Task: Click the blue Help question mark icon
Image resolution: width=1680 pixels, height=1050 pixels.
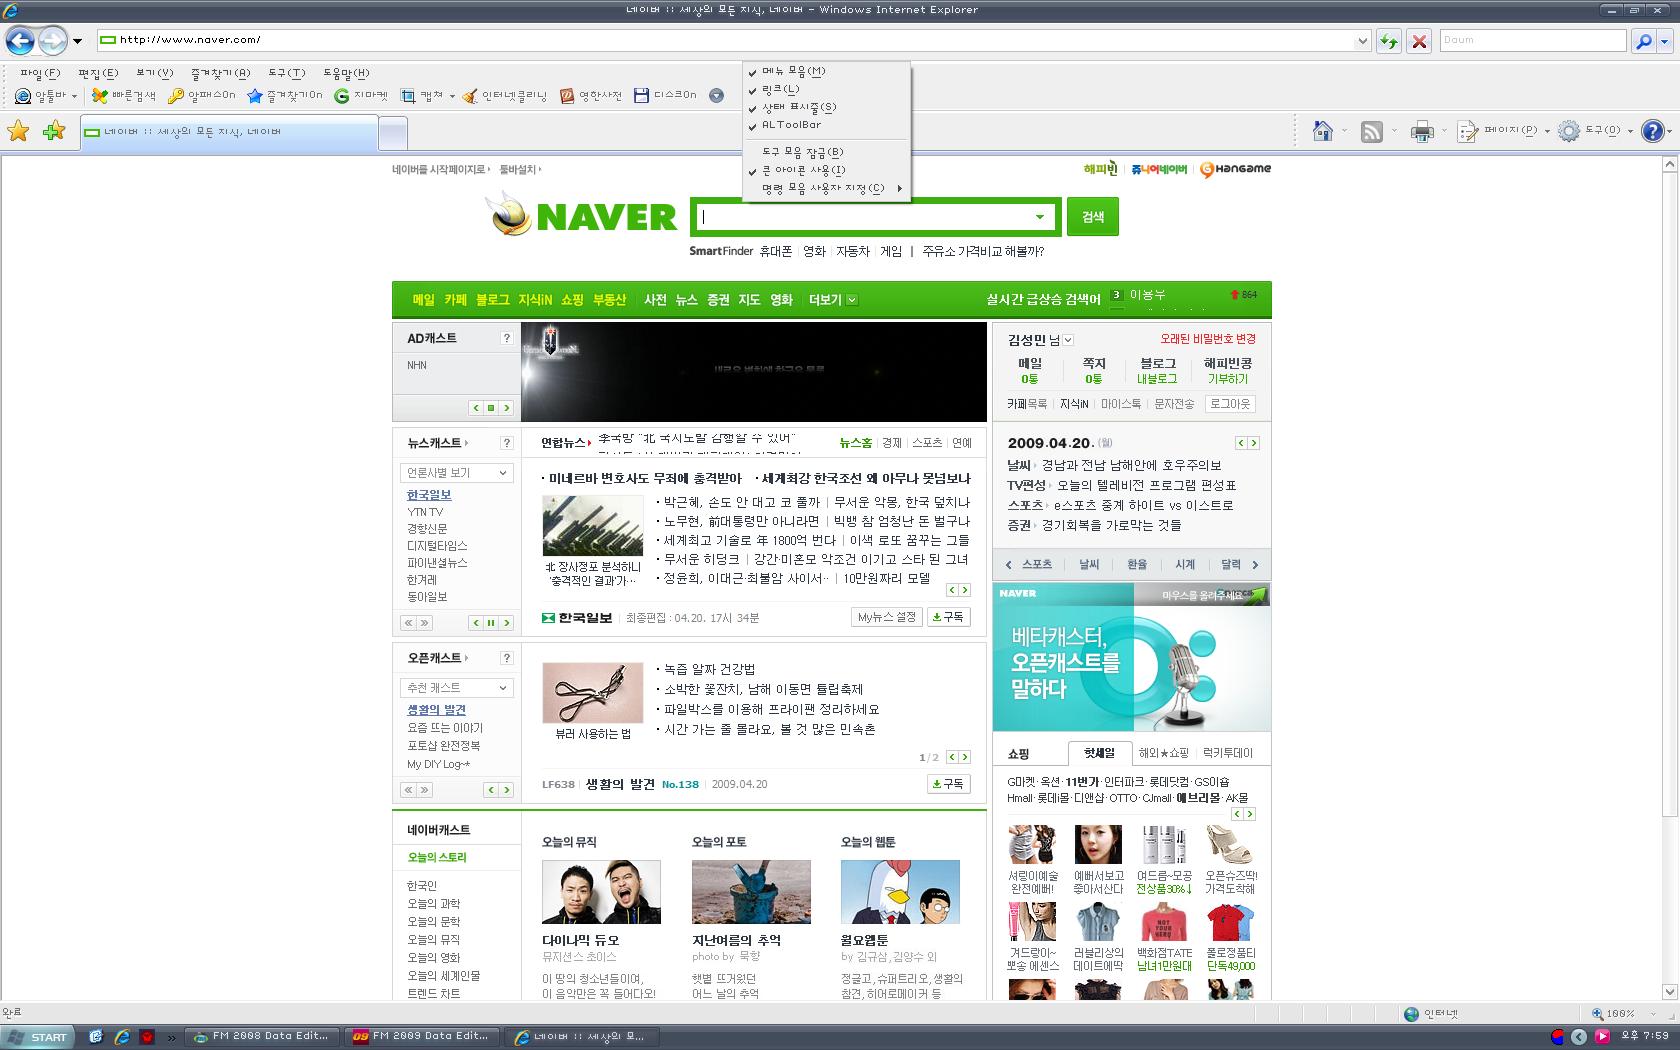Action: click(x=1653, y=131)
